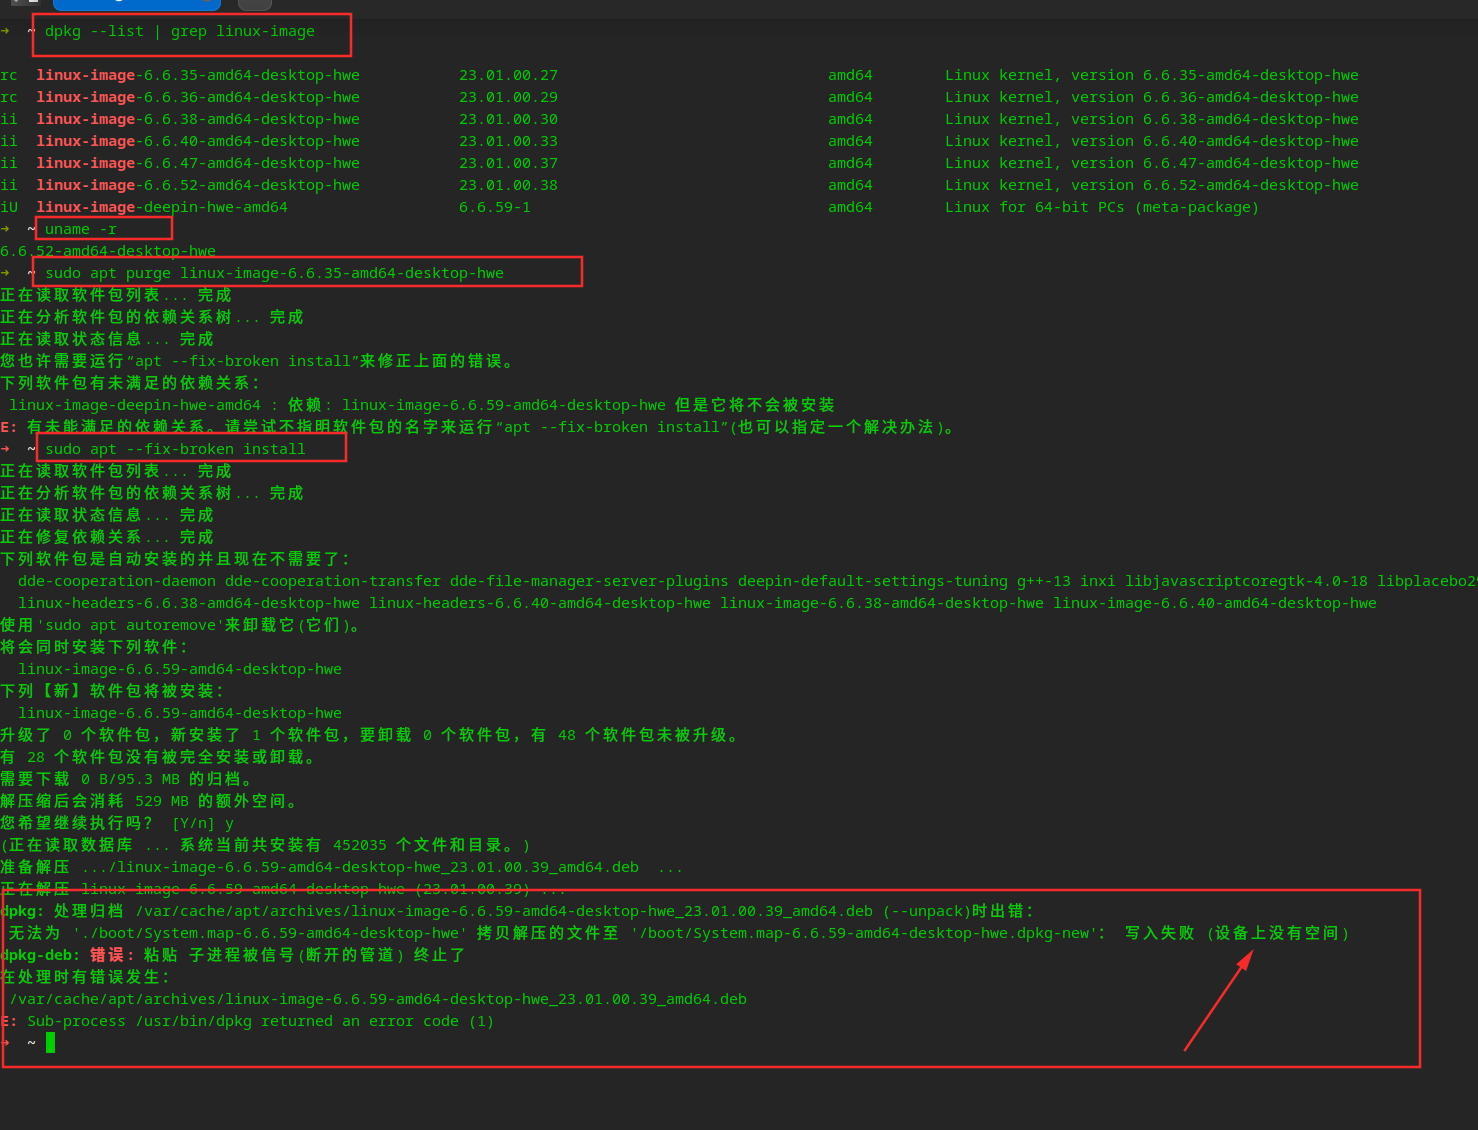Click the standalone /var/cache/apt/archives .deb path line
Screen dimensions: 1478x1130
pos(378,999)
